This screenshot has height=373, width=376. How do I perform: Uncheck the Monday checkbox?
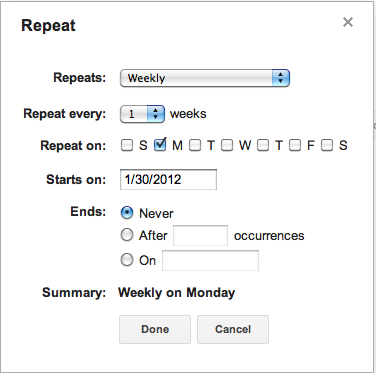click(160, 145)
